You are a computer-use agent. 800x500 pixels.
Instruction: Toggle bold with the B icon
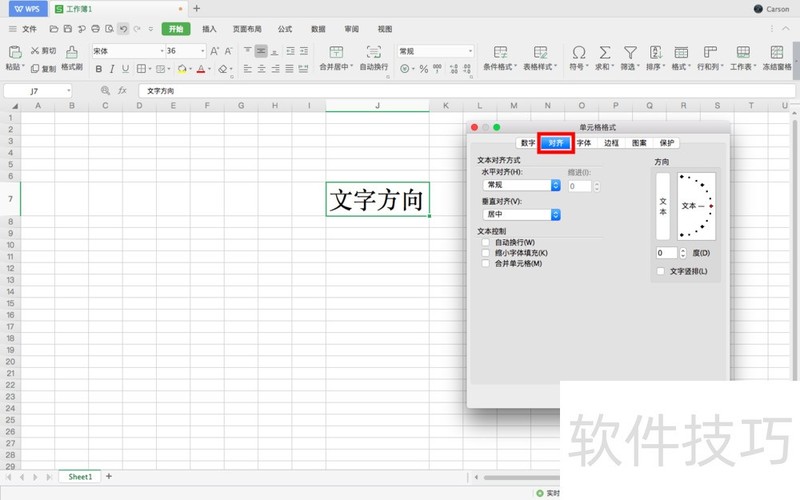(x=98, y=69)
